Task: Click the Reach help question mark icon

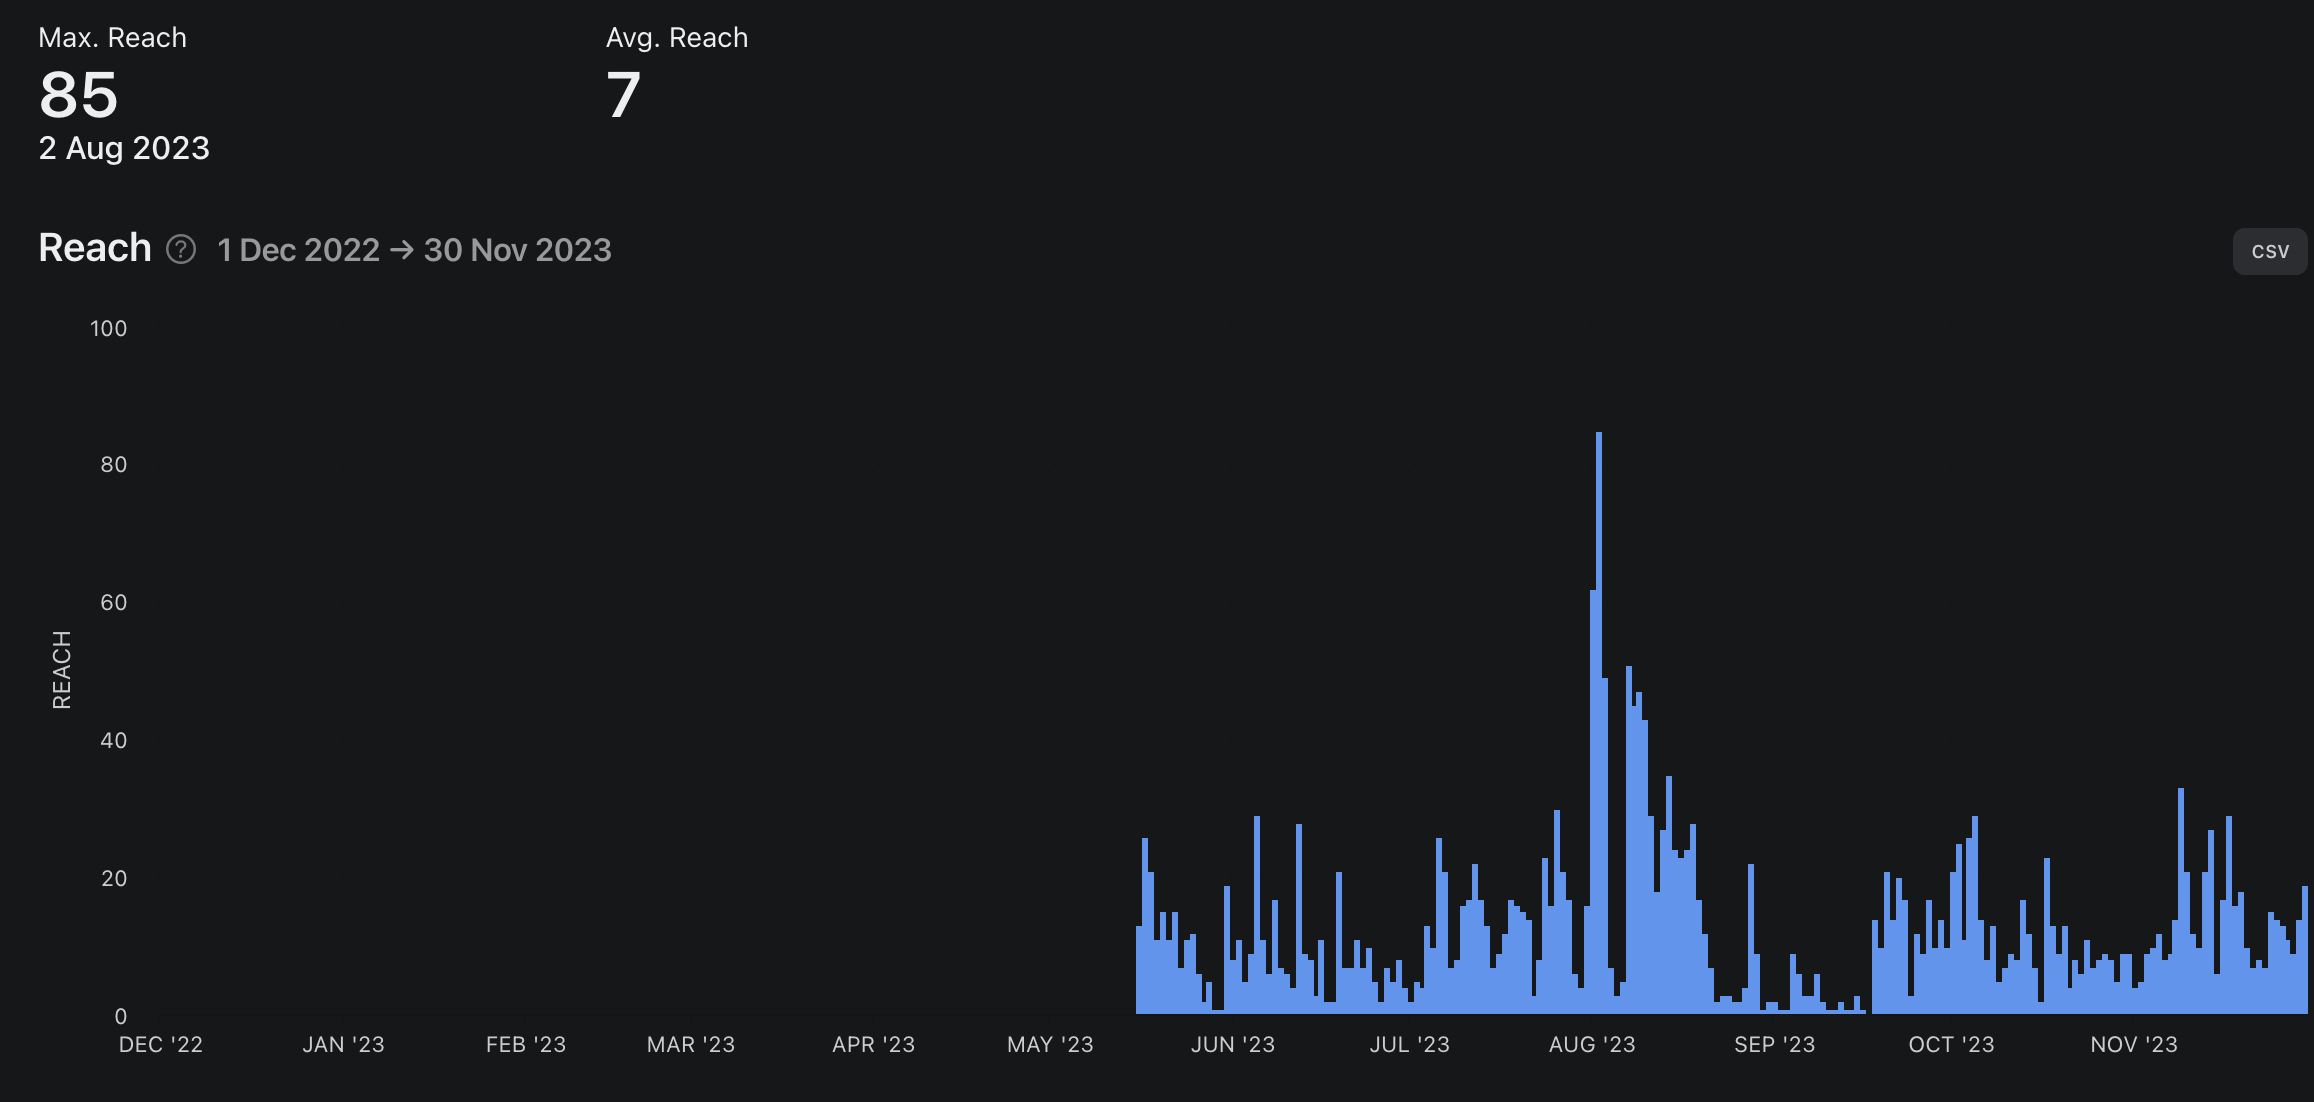Action: 181,249
